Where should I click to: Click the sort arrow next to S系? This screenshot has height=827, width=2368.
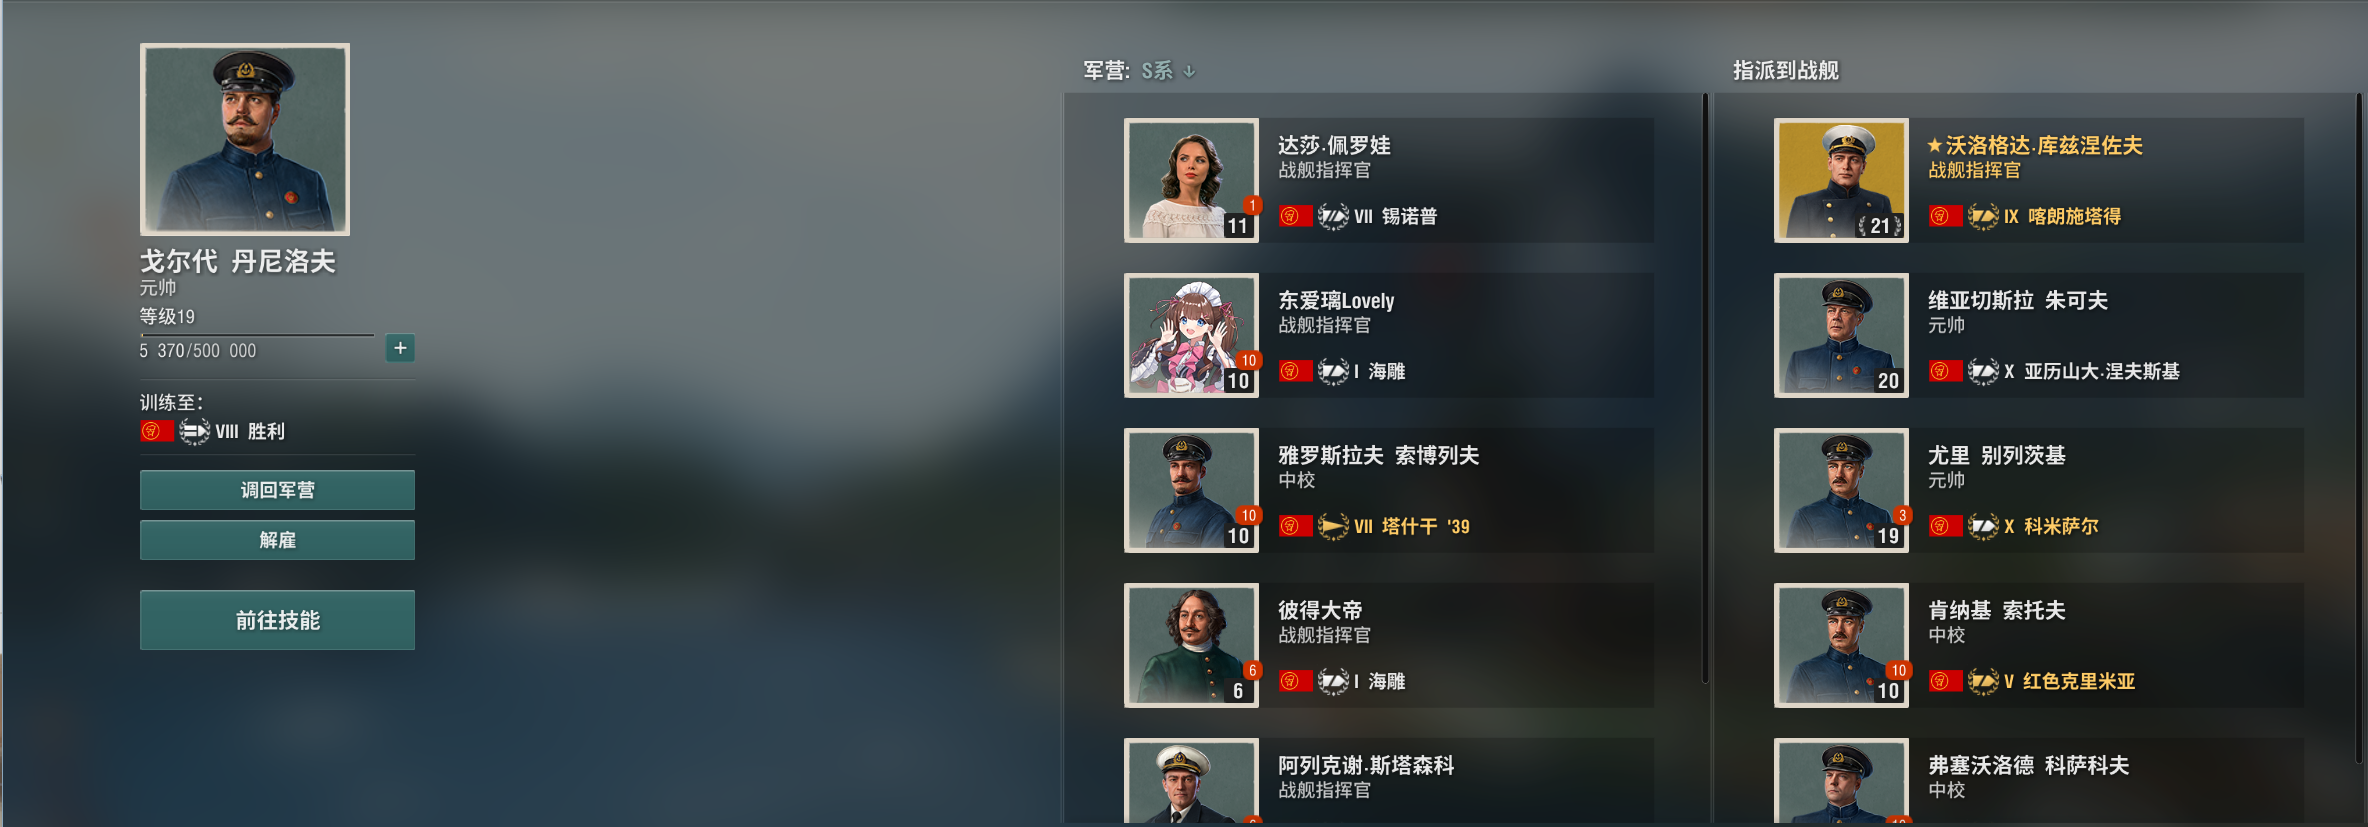point(1189,71)
